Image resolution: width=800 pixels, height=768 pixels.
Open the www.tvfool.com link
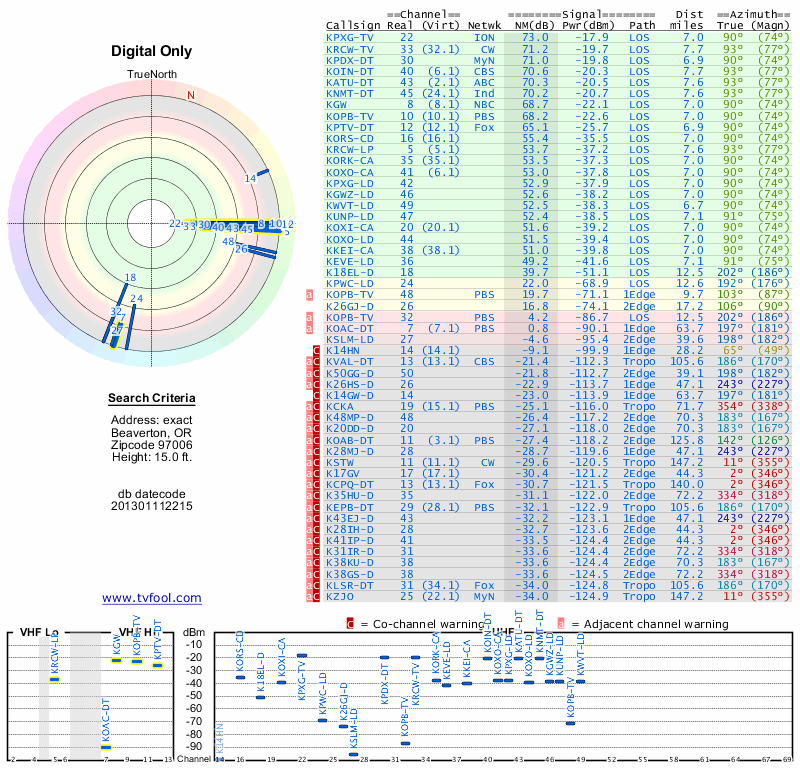[152, 598]
